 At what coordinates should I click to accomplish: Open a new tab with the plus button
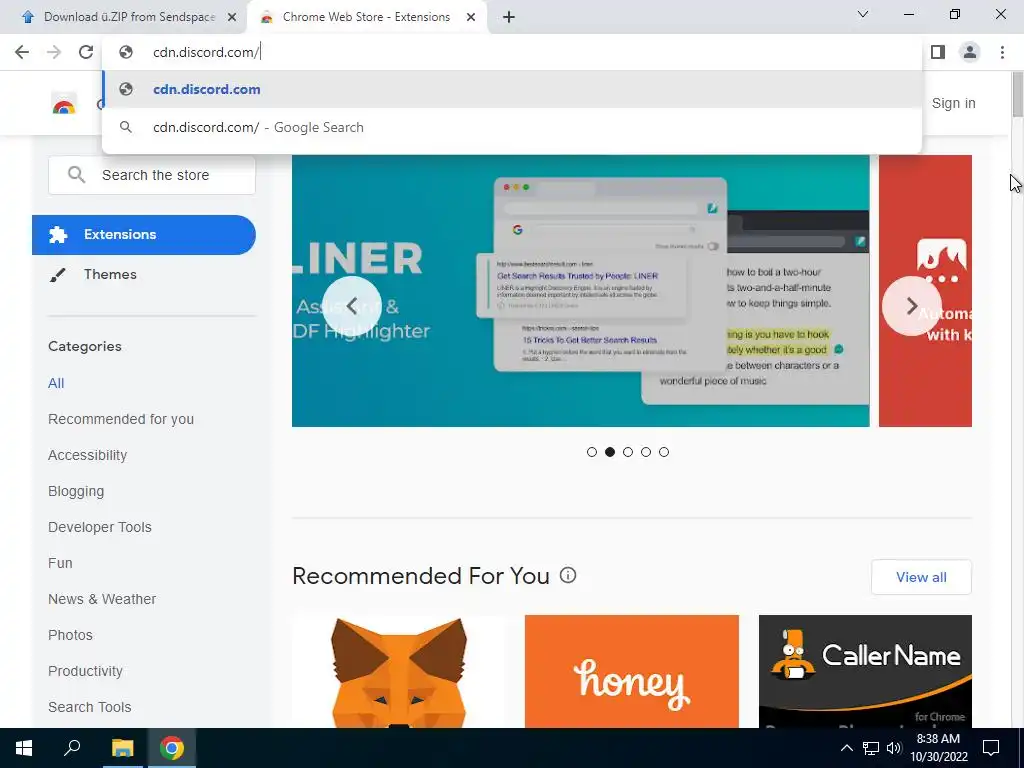point(509,17)
